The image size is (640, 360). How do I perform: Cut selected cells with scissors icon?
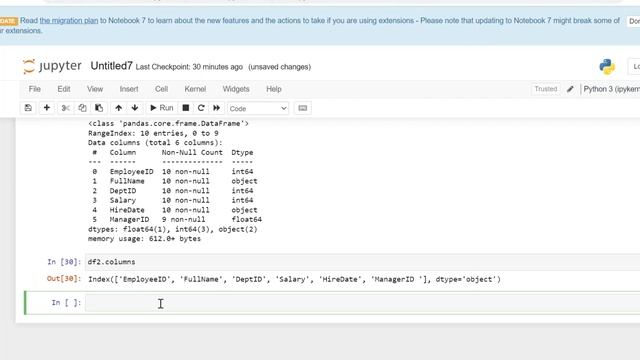tap(65, 108)
